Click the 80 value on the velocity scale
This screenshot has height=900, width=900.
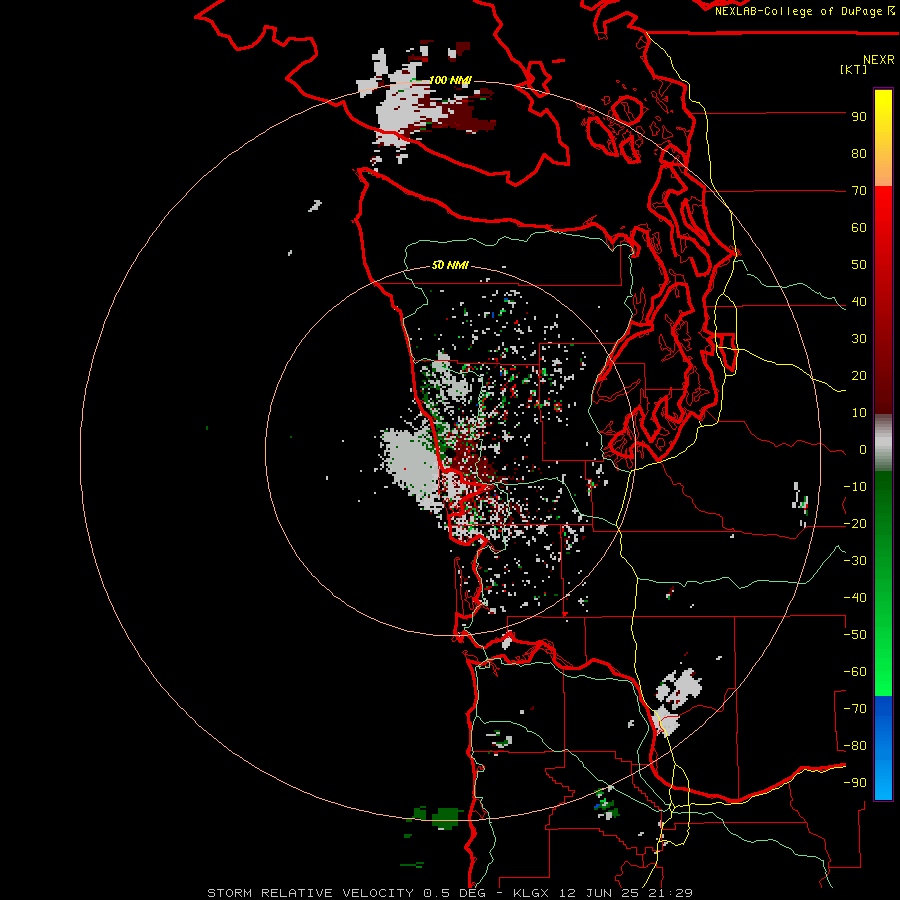pyautogui.click(x=859, y=153)
